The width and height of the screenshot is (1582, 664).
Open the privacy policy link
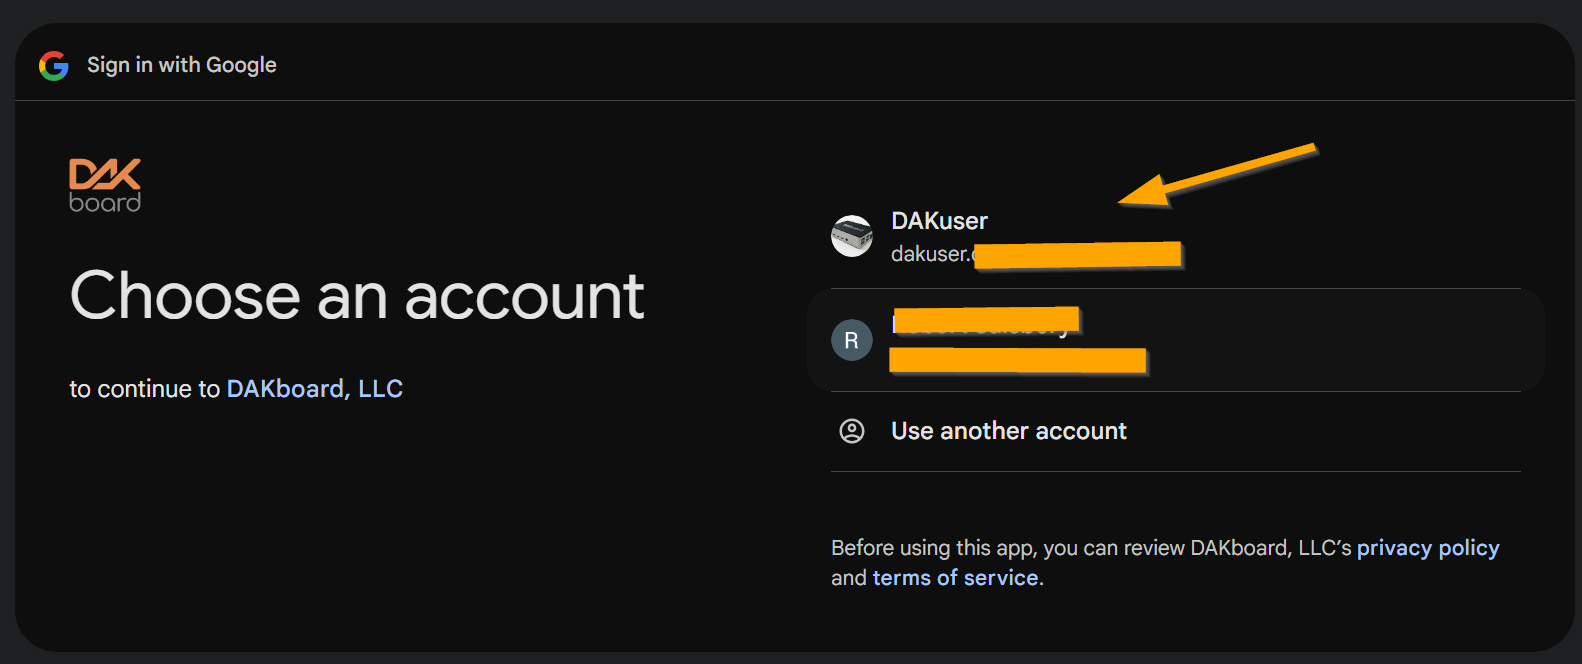1428,548
